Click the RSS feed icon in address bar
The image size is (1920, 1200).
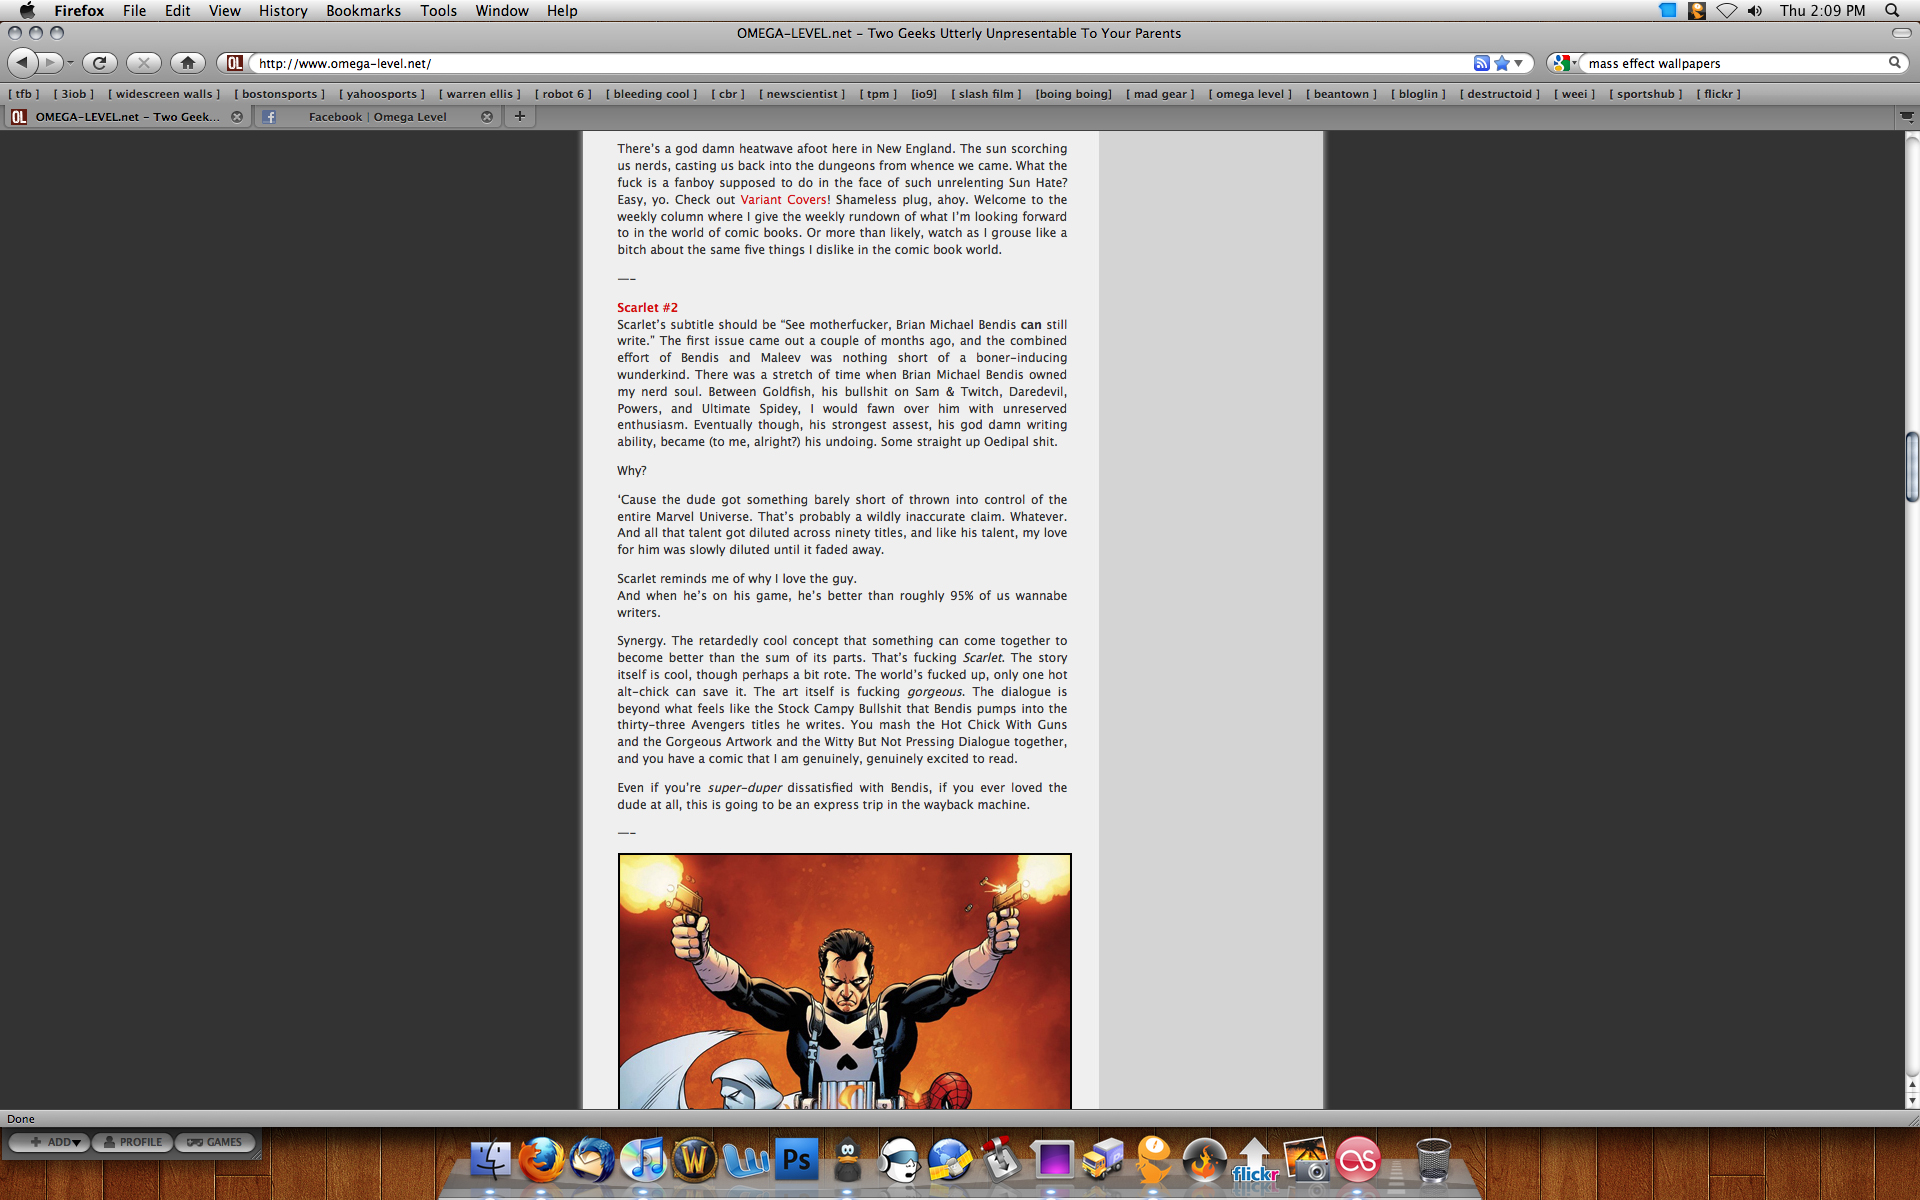(1481, 63)
